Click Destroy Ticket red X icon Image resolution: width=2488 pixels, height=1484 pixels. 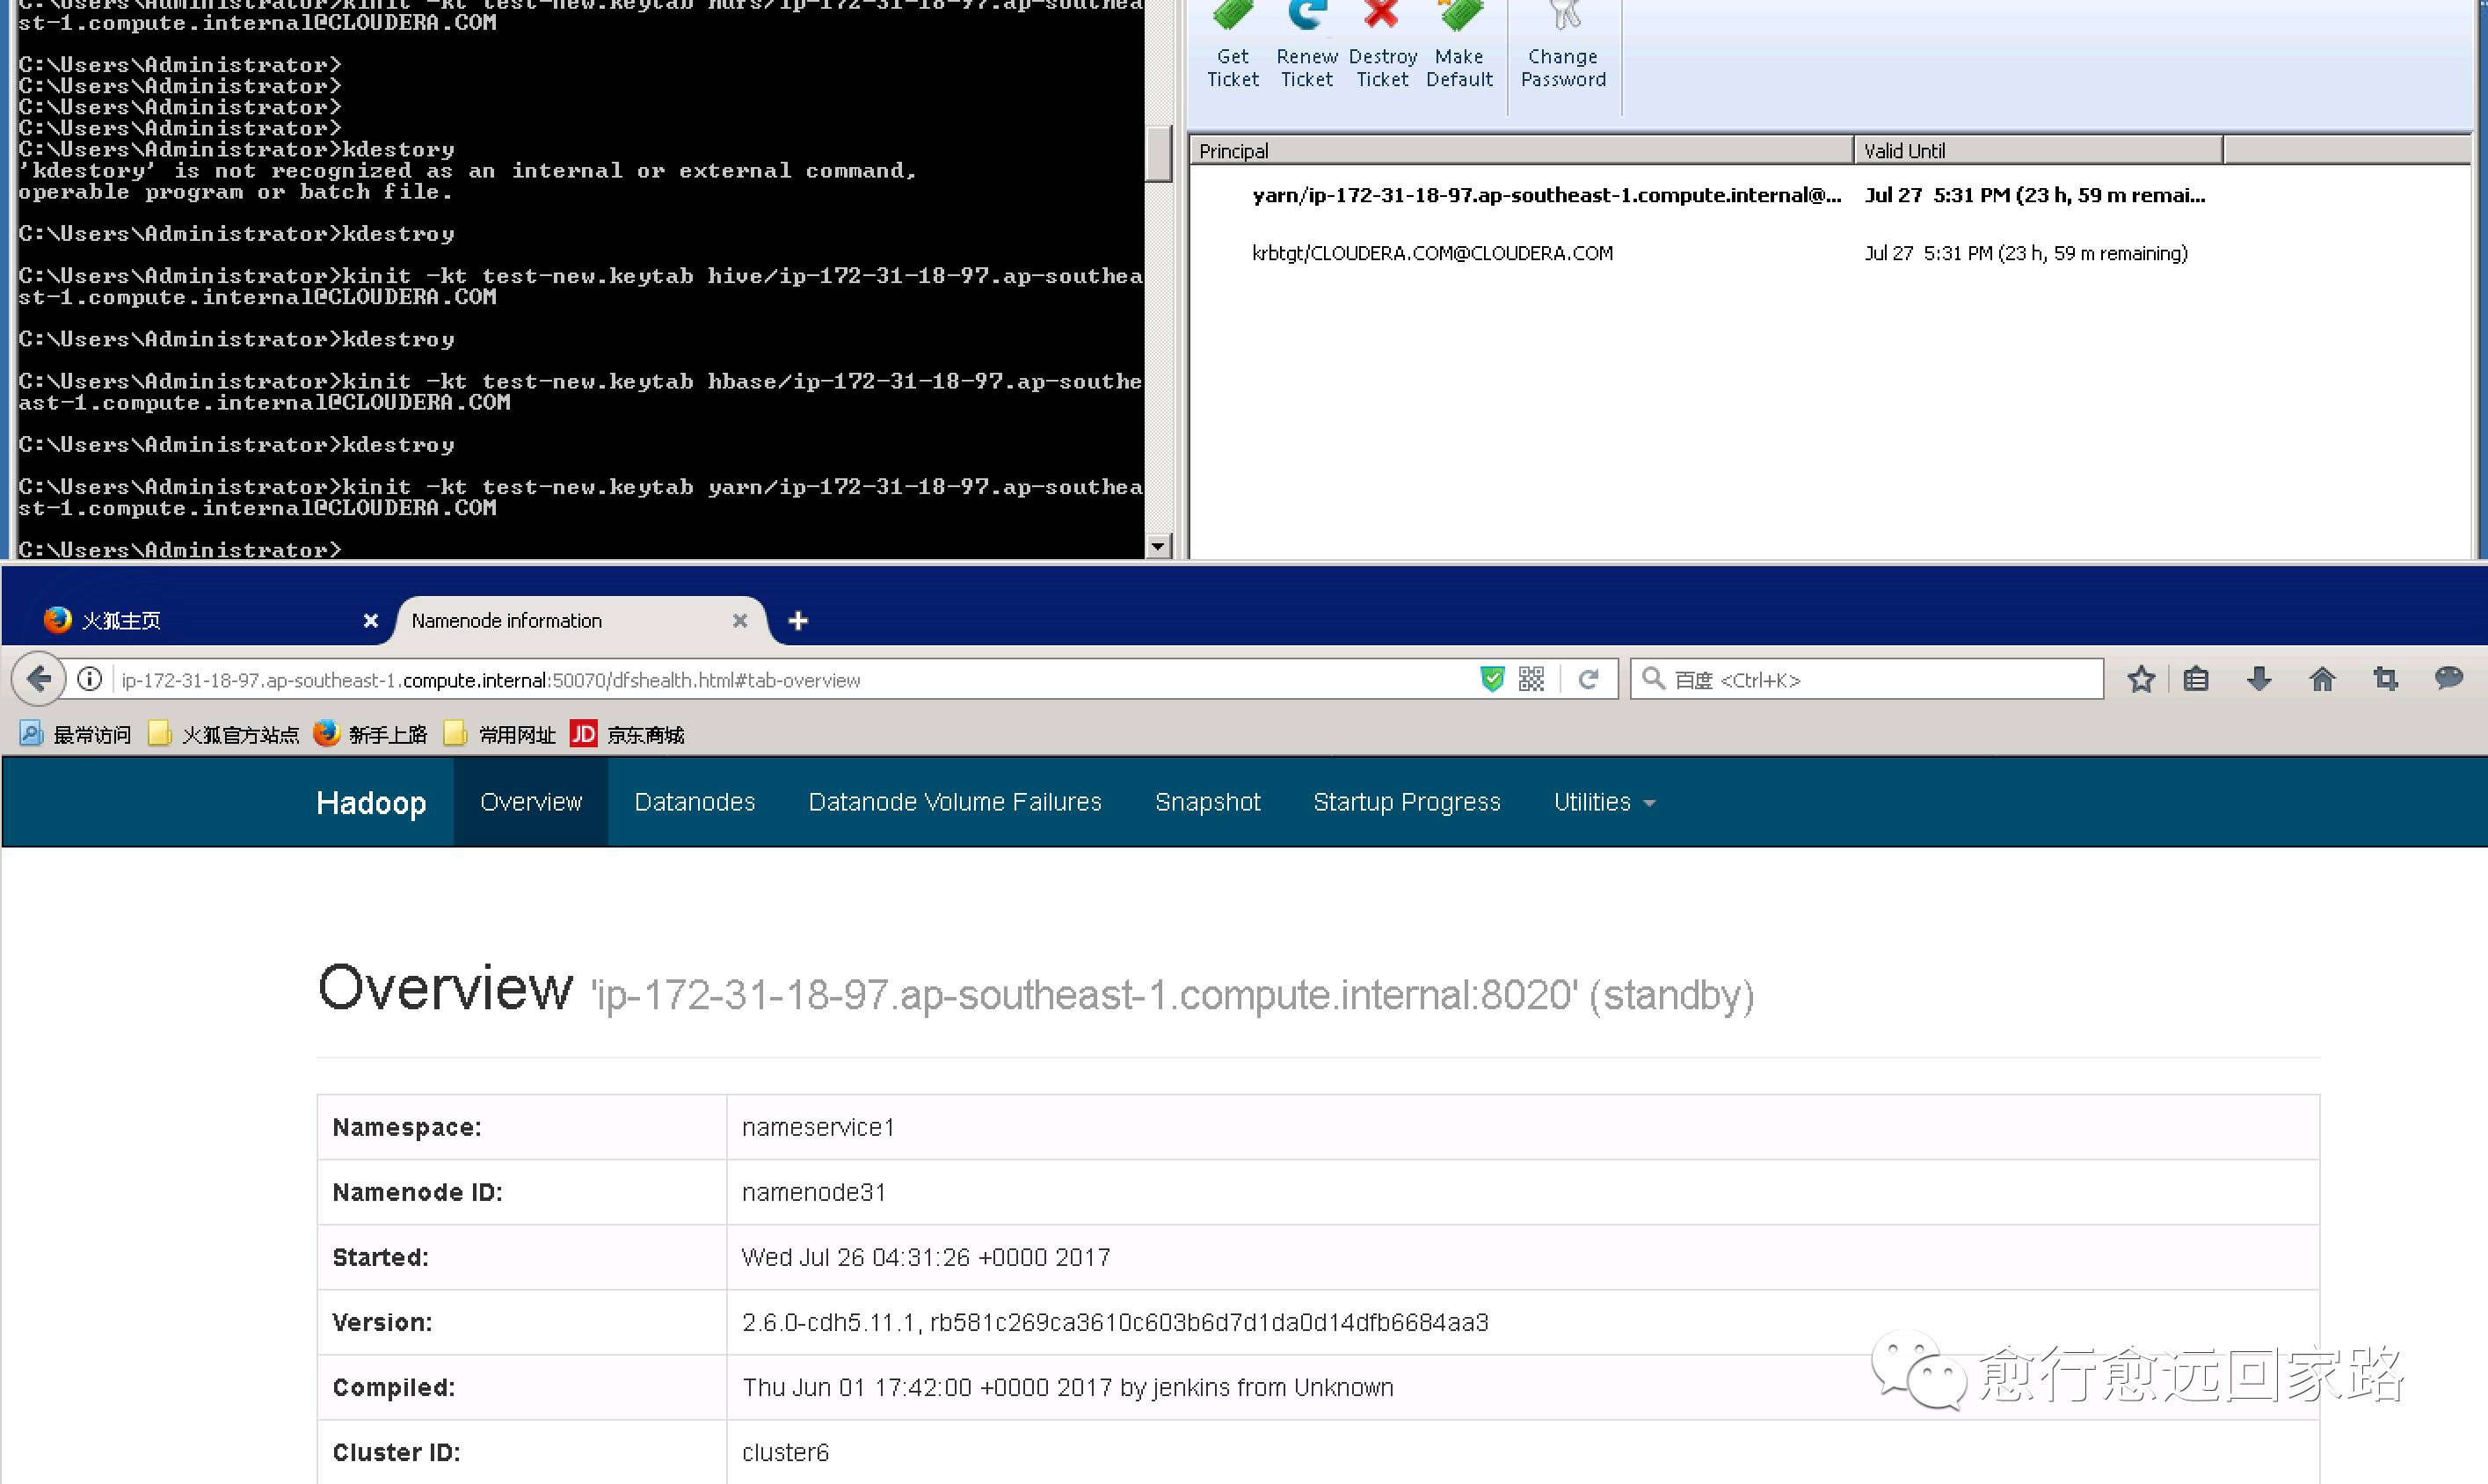tap(1382, 14)
